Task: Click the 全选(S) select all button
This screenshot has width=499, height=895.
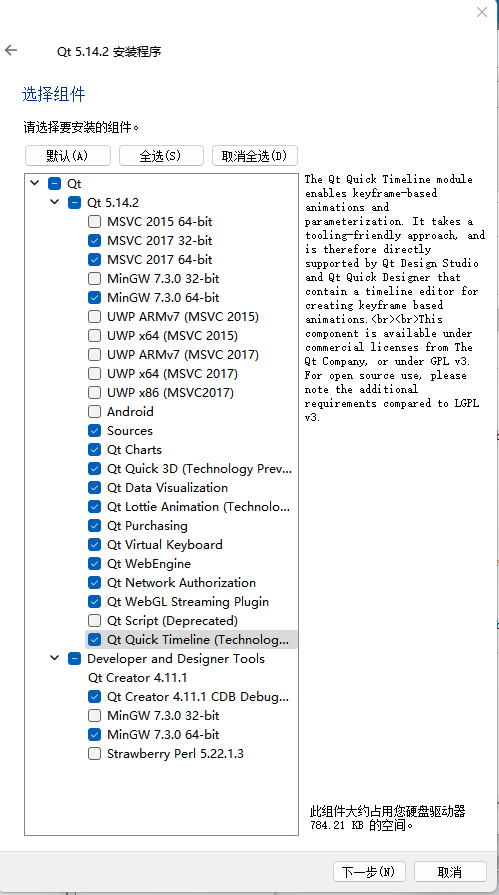Action: click(161, 156)
